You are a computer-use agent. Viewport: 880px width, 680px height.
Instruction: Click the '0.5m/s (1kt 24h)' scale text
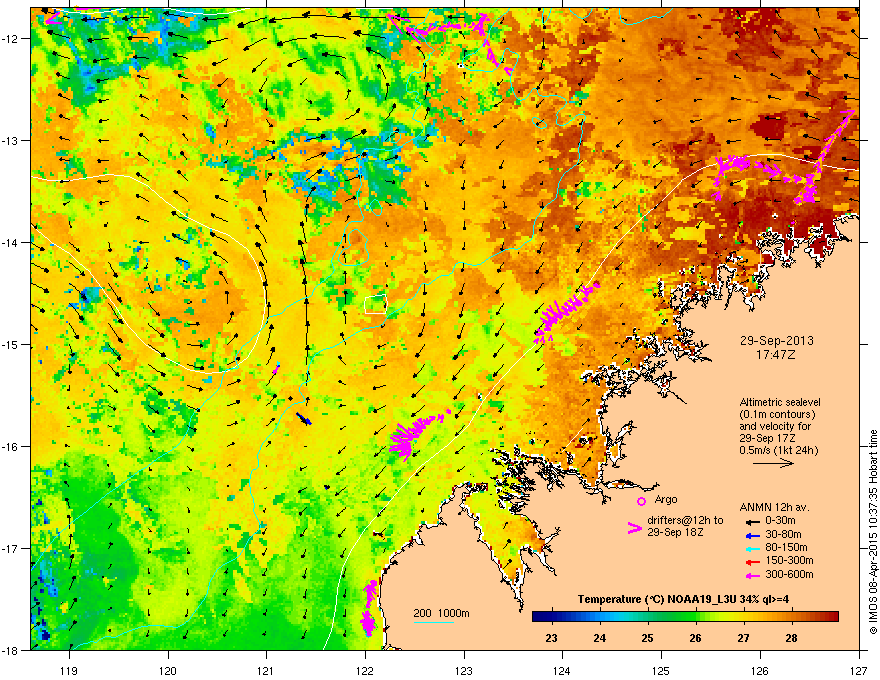(x=779, y=451)
